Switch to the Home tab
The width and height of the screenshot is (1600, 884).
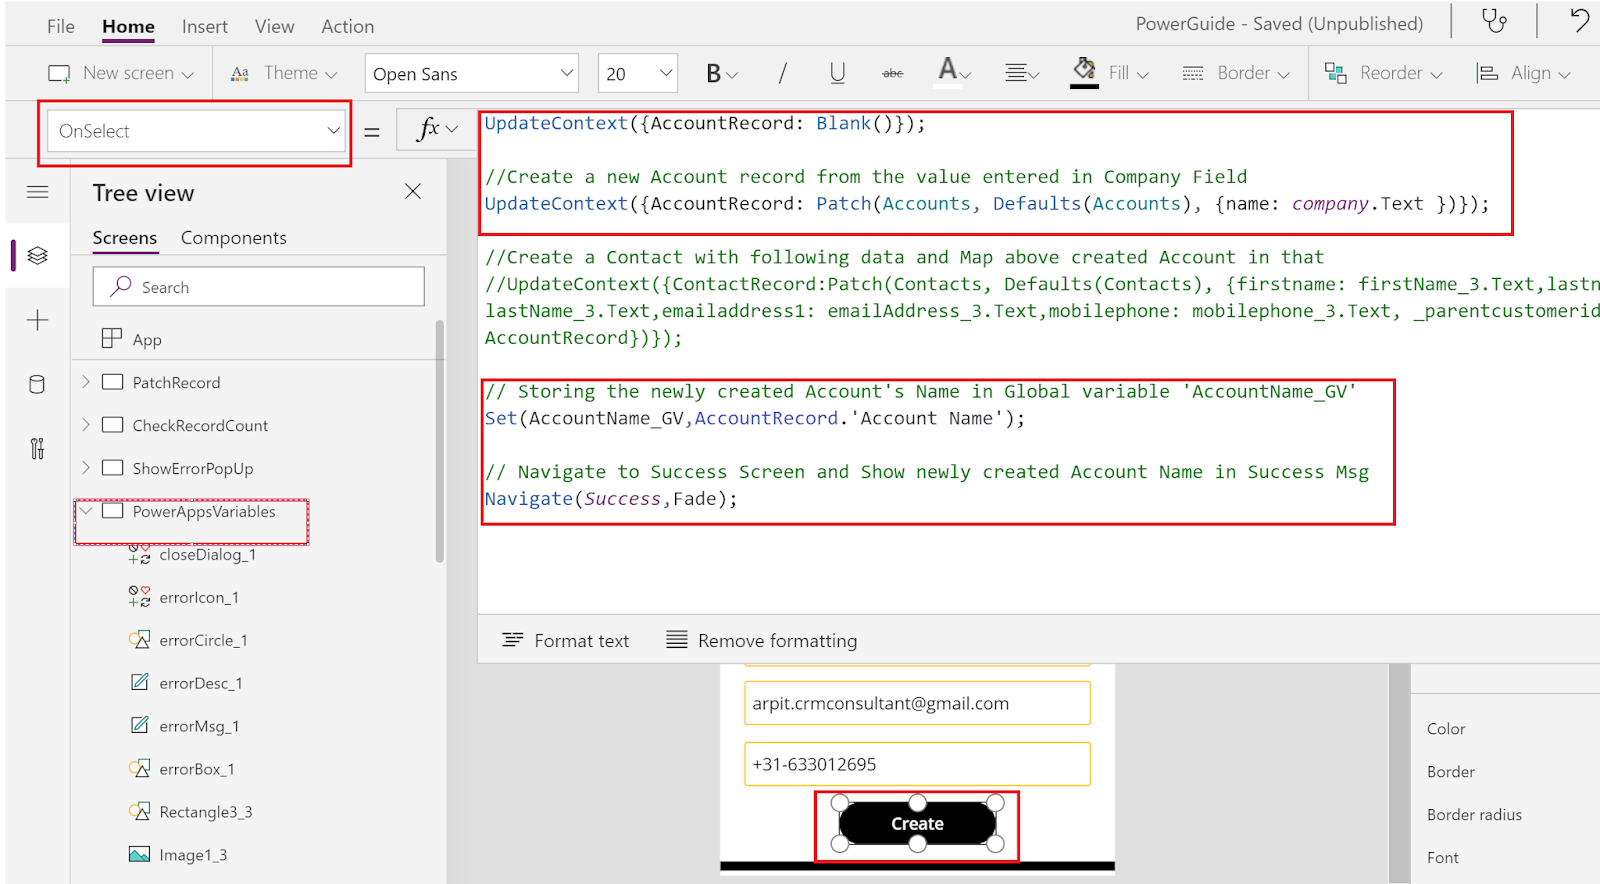point(128,26)
